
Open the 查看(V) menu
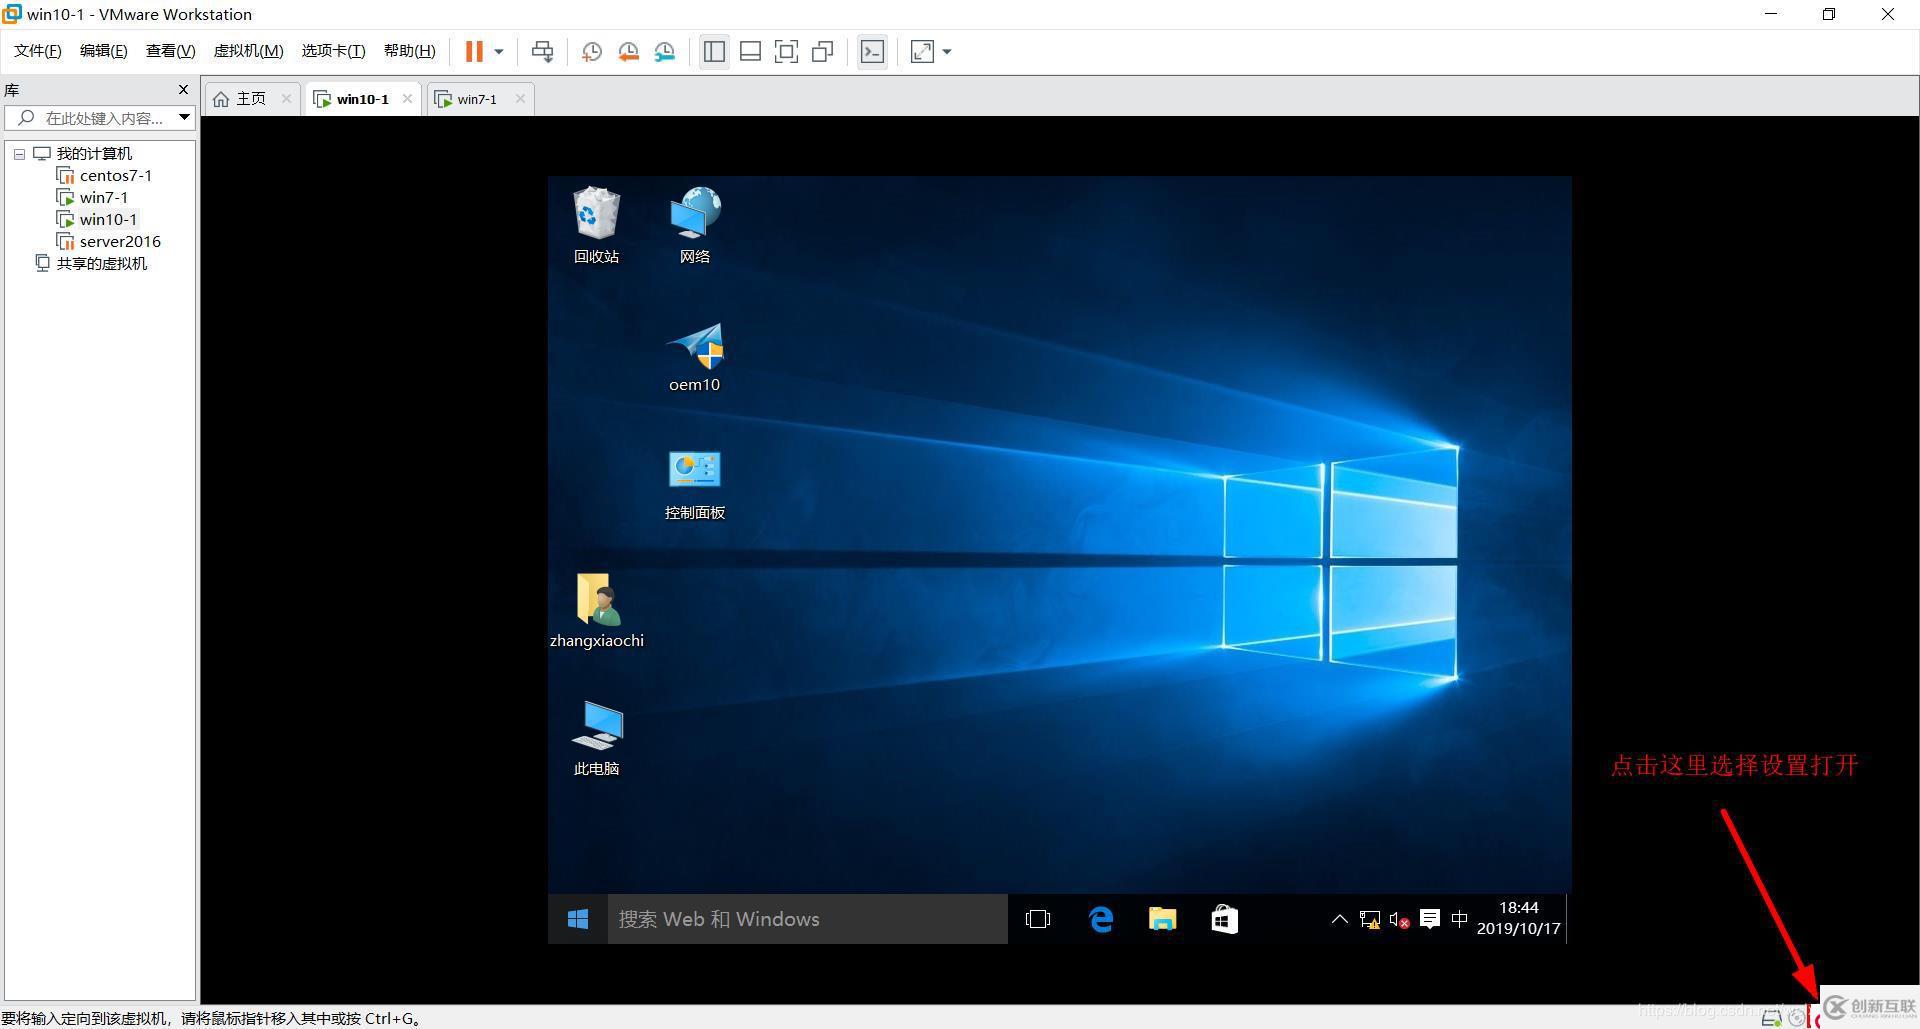170,51
